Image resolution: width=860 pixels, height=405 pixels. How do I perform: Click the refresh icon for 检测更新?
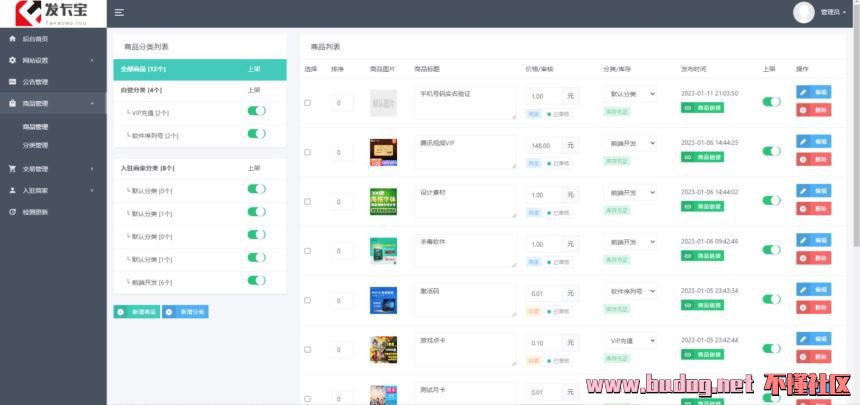[x=12, y=212]
